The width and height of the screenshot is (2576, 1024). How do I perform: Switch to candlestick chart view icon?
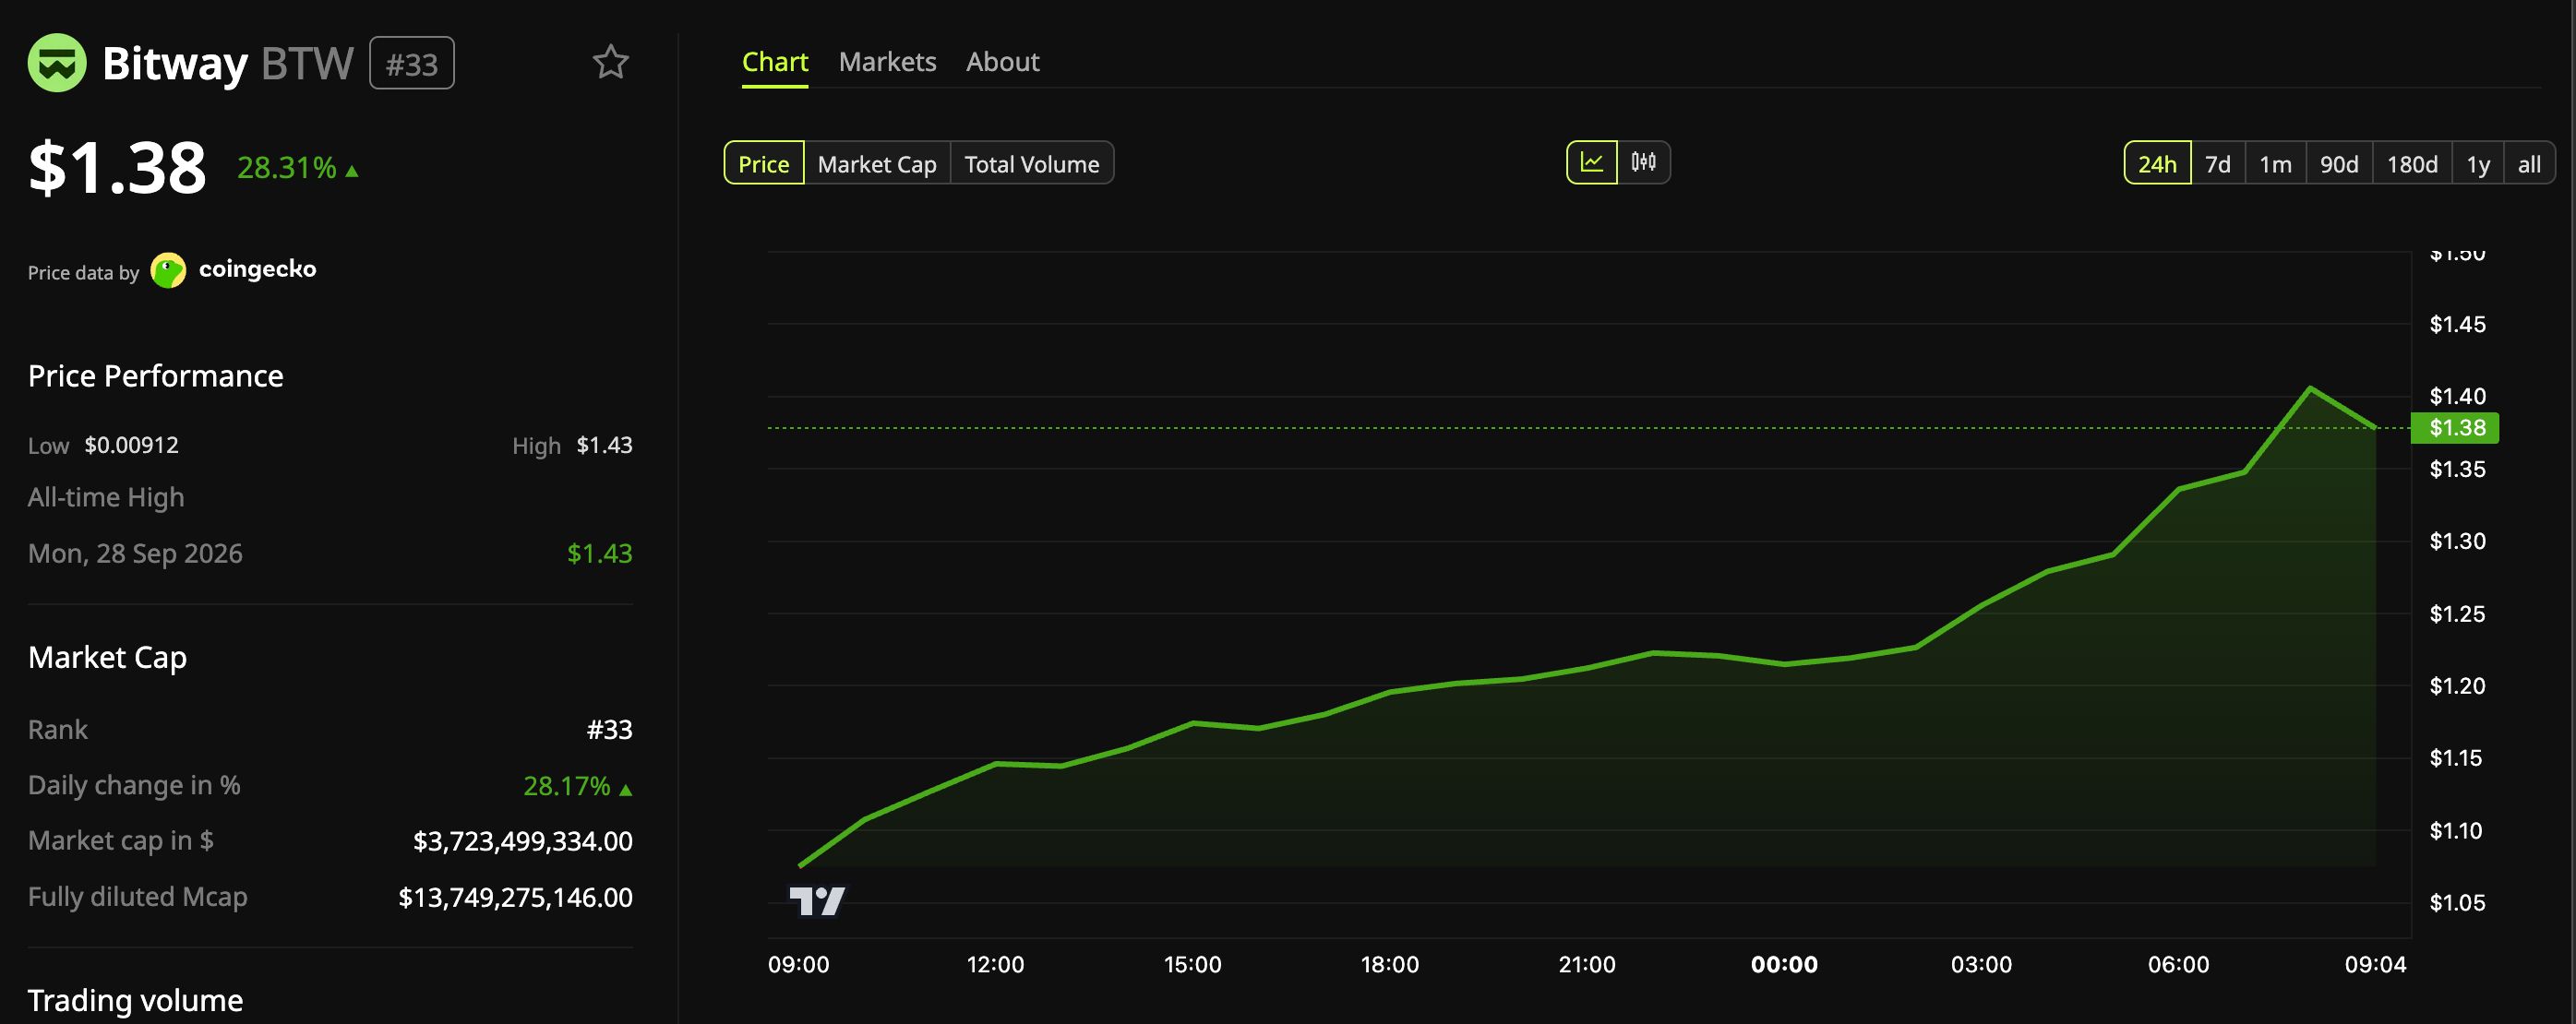1643,162
